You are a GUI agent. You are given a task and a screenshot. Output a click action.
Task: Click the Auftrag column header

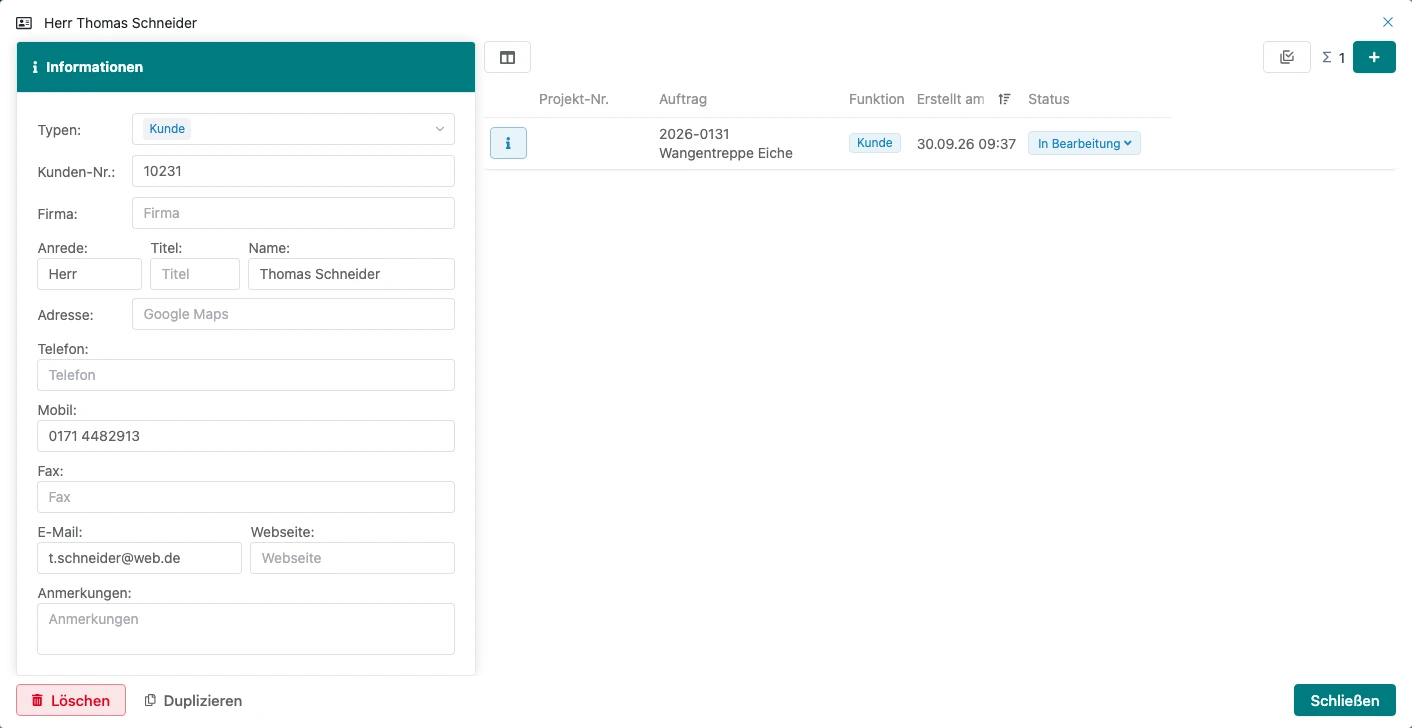point(683,99)
